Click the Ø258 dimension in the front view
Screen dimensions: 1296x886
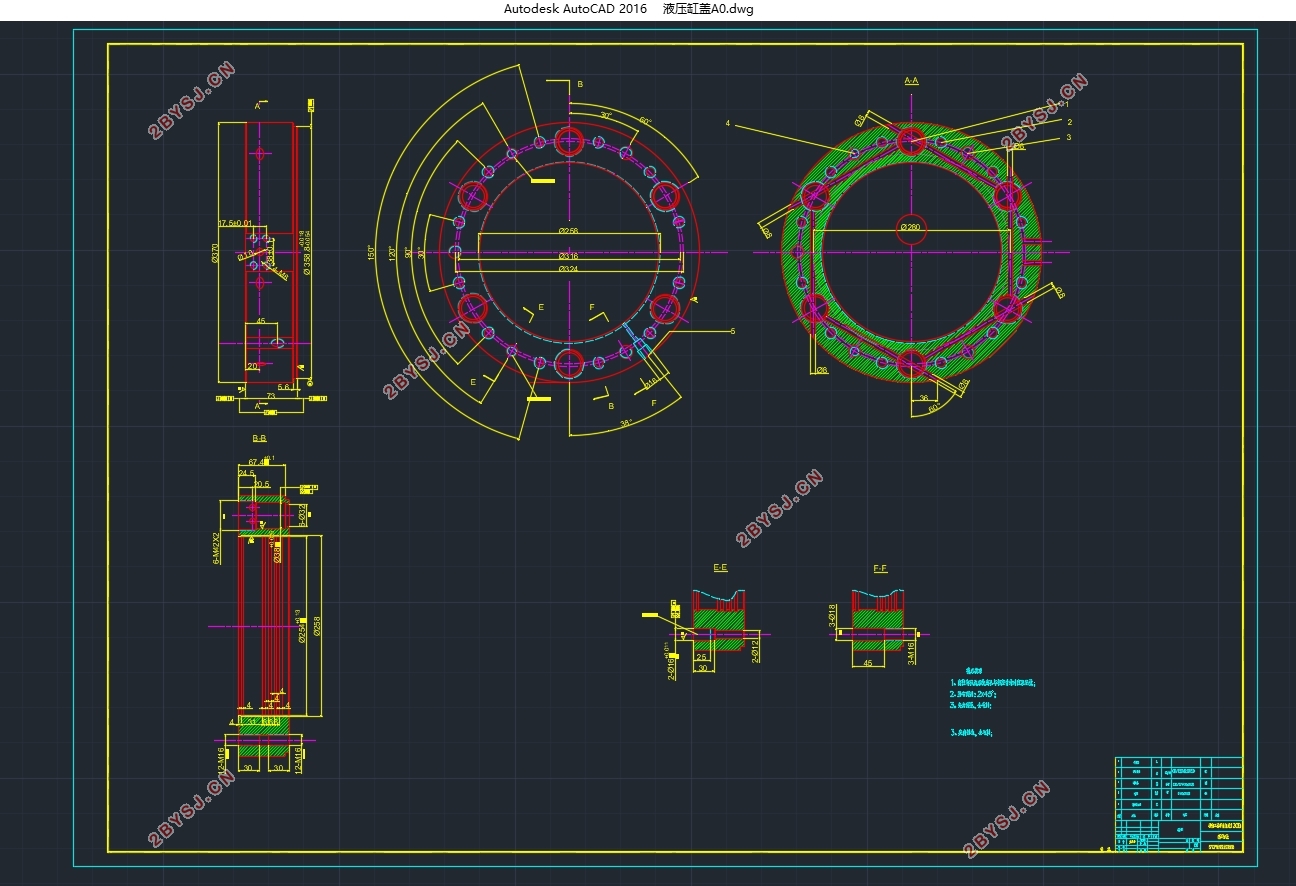tap(568, 231)
